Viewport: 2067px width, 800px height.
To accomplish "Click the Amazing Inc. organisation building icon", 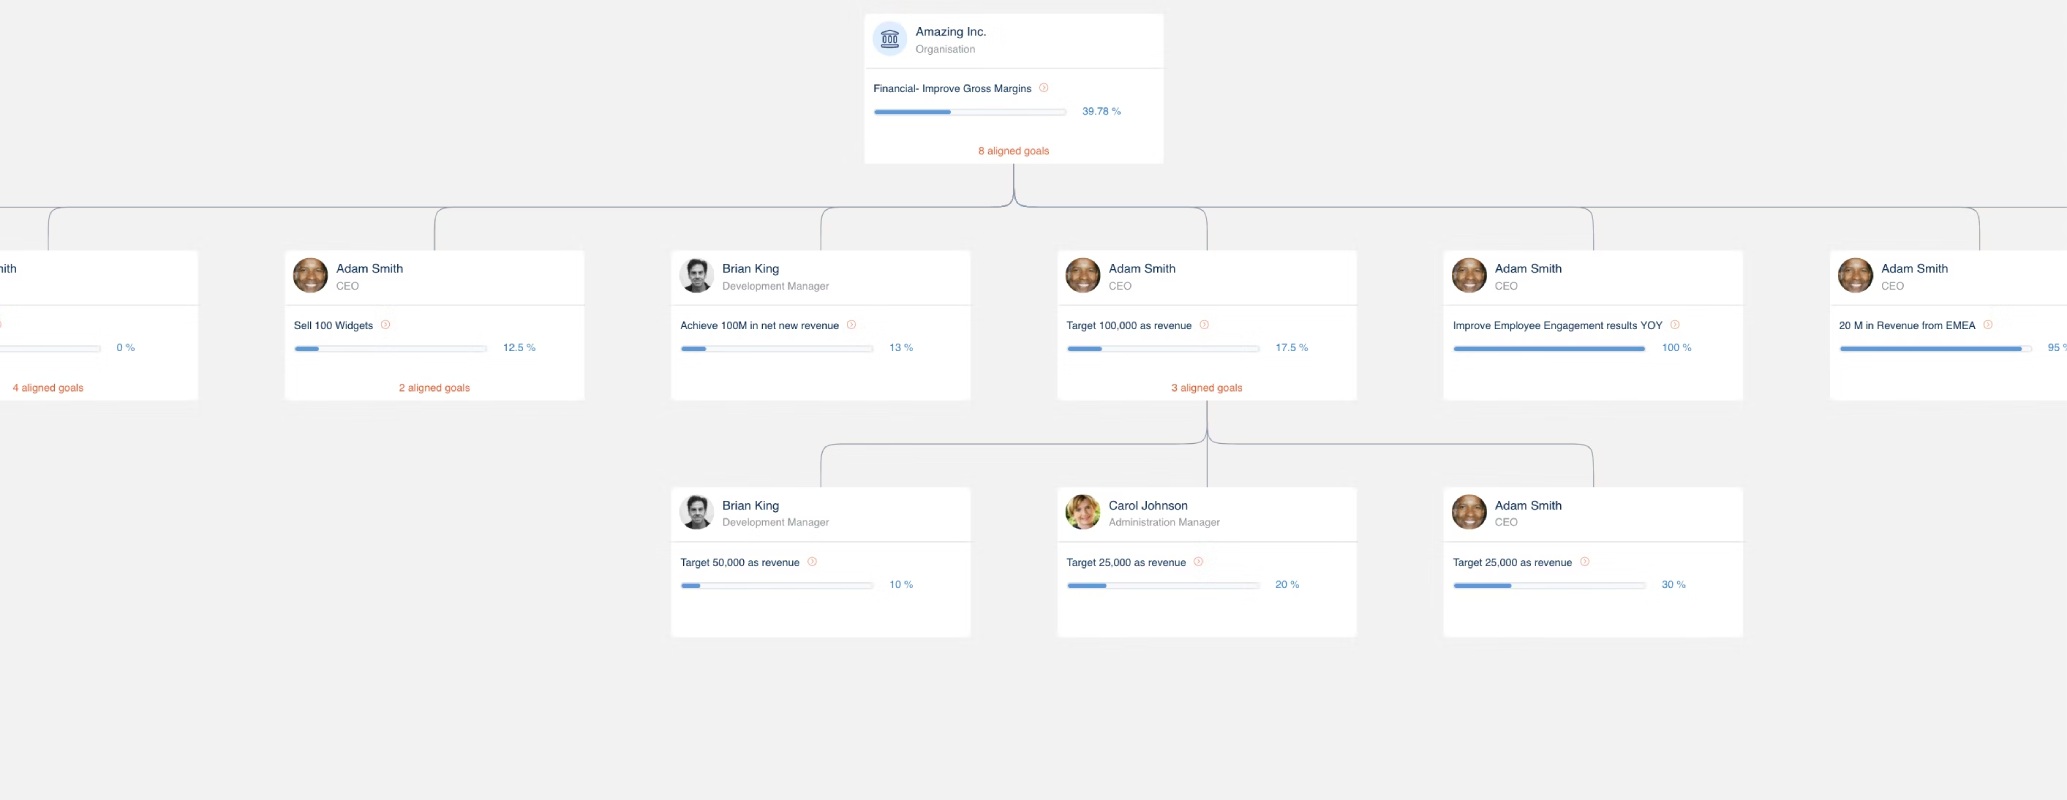I will point(889,39).
